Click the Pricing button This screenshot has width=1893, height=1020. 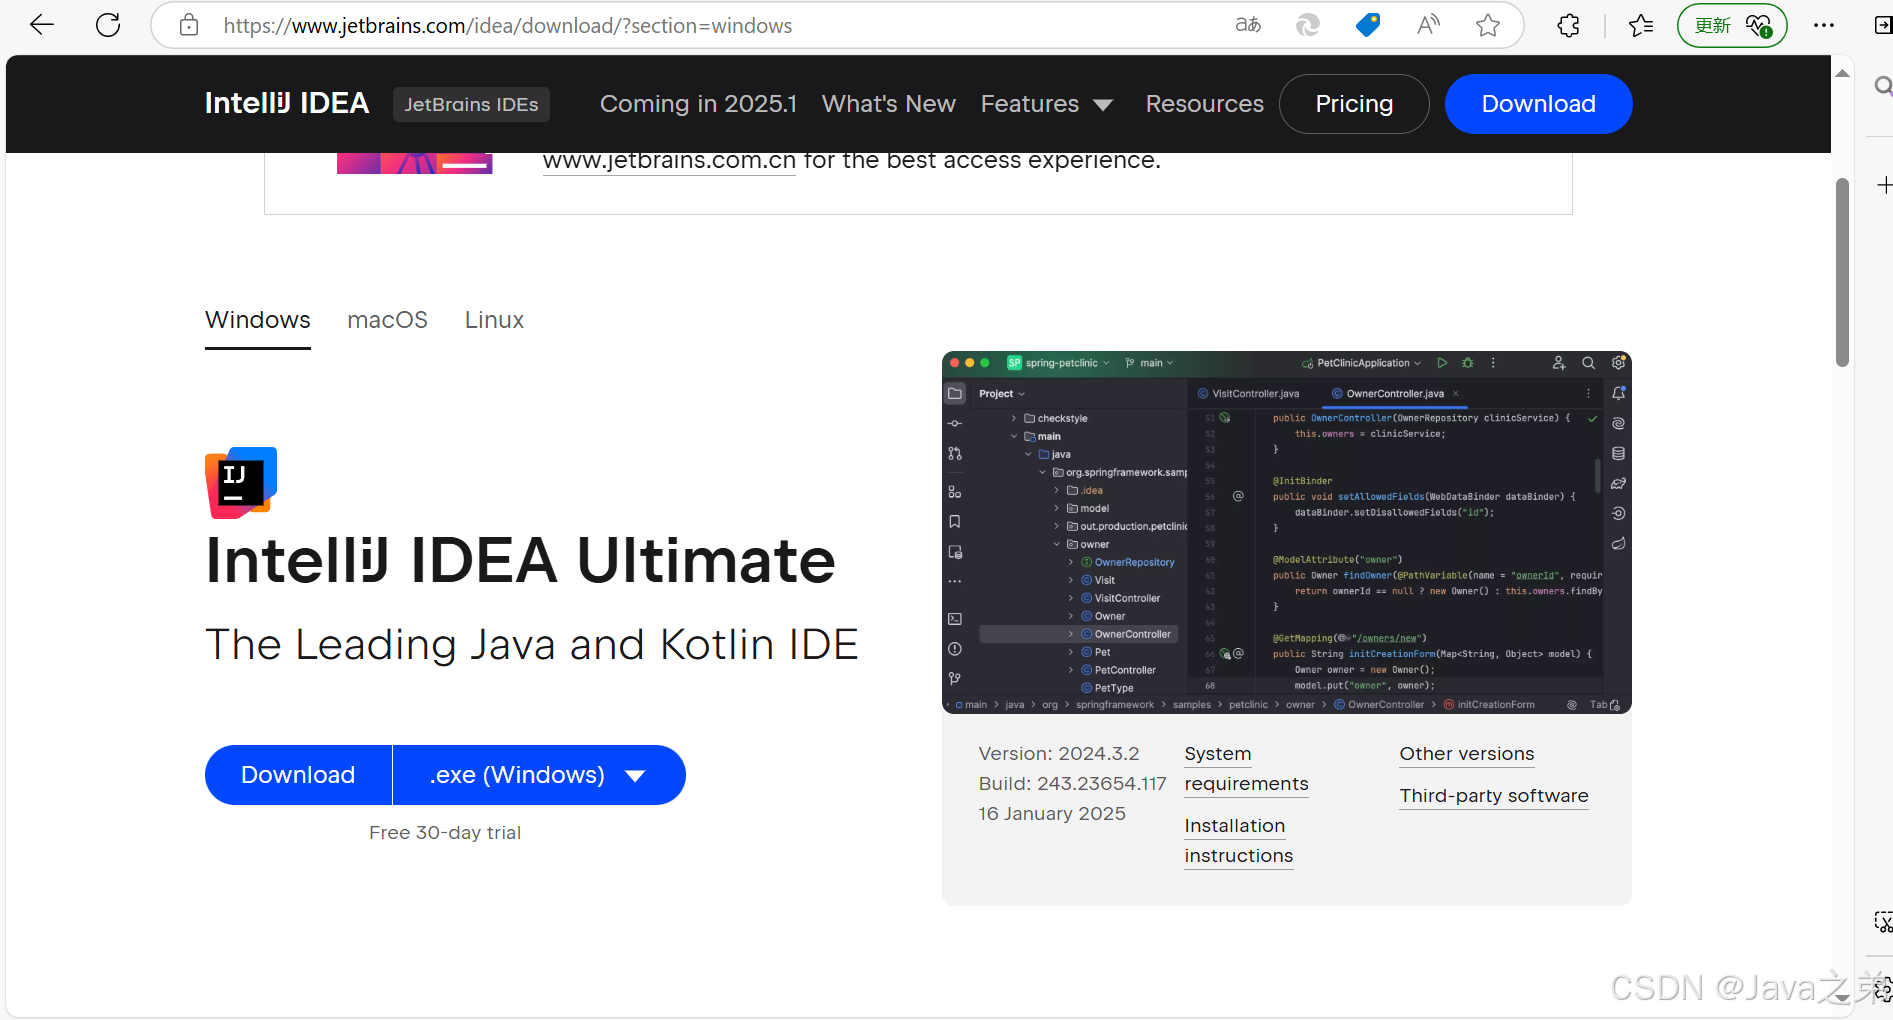[1354, 104]
